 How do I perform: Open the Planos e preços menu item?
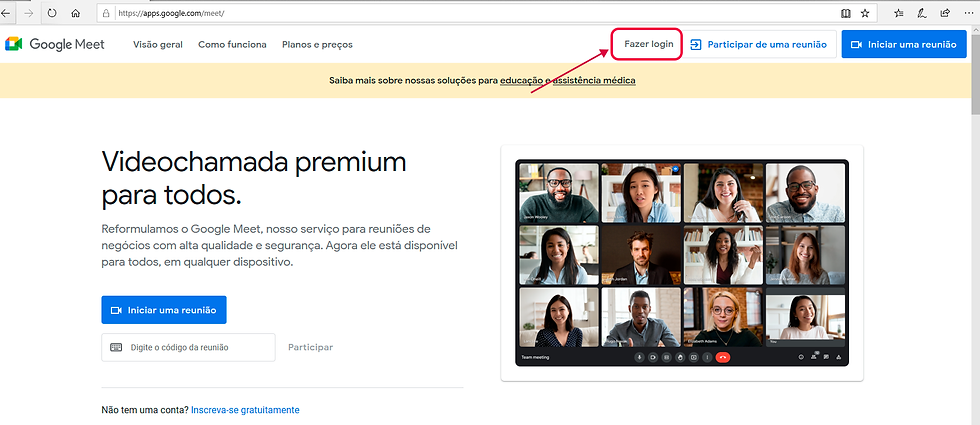click(318, 44)
